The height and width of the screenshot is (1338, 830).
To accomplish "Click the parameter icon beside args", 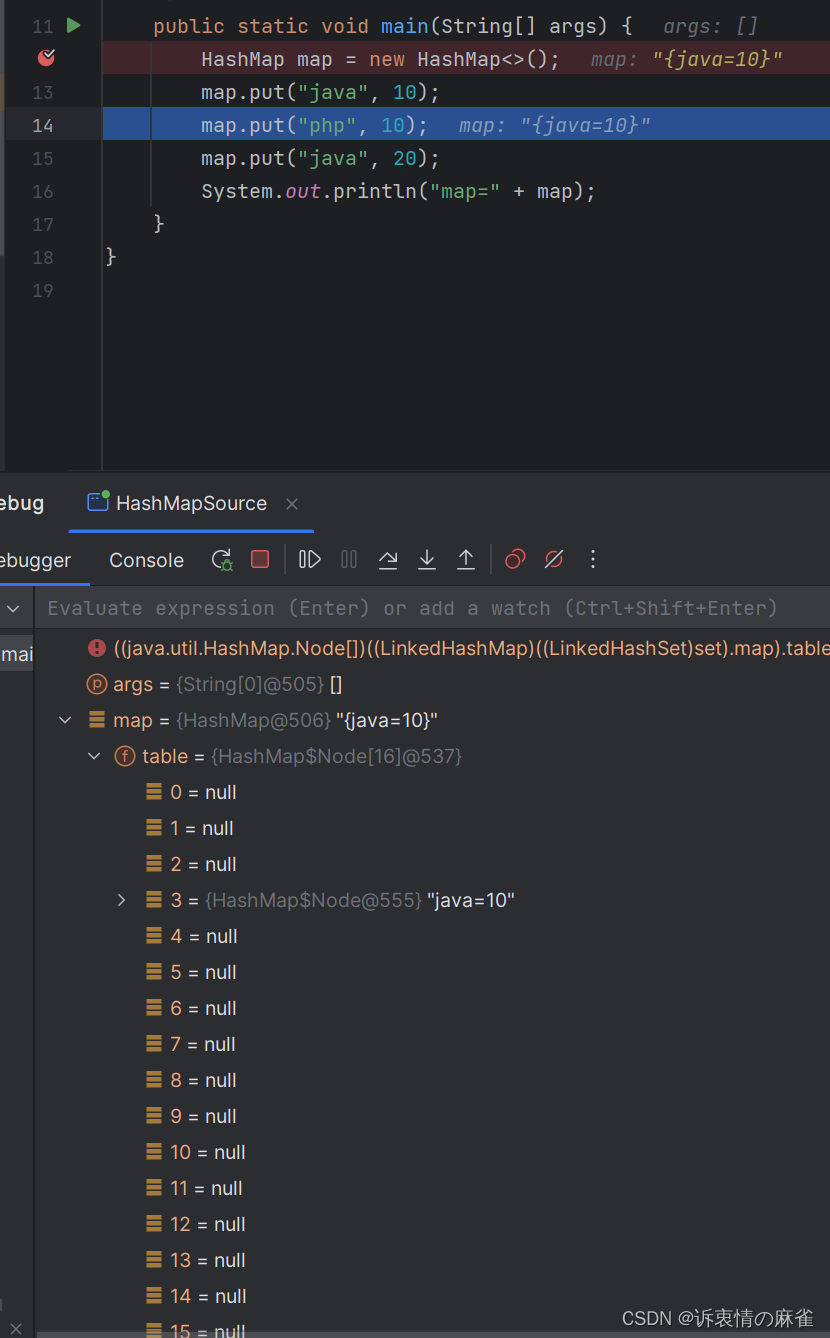I will (x=97, y=684).
